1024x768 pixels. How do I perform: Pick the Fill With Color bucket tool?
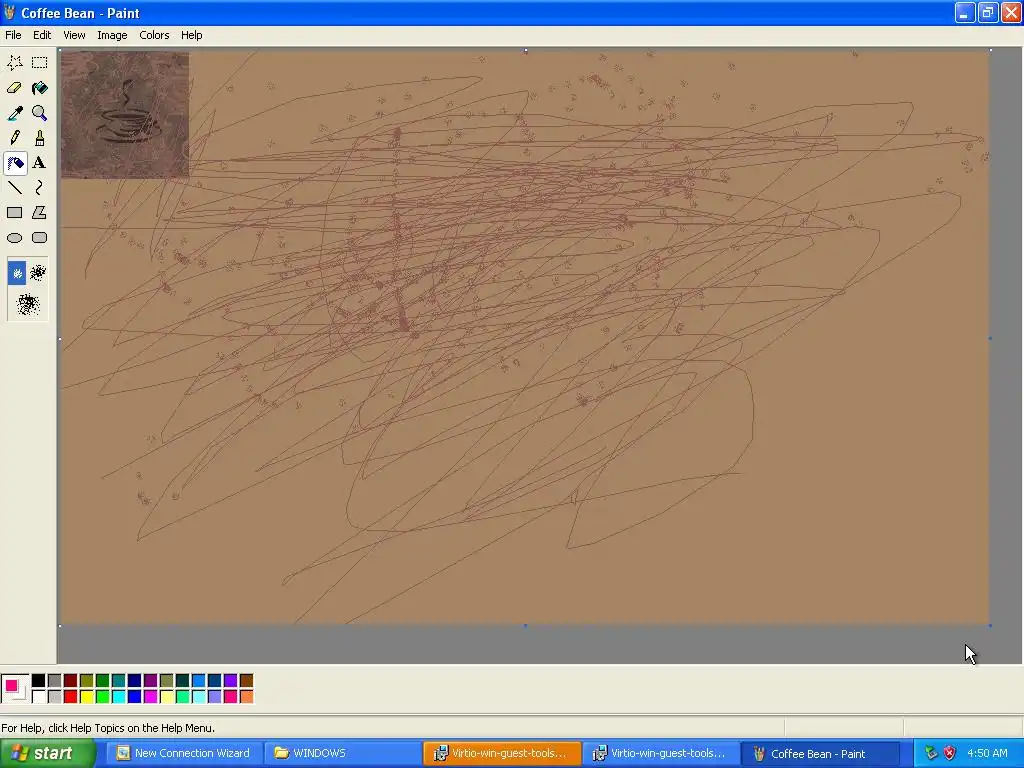point(40,88)
